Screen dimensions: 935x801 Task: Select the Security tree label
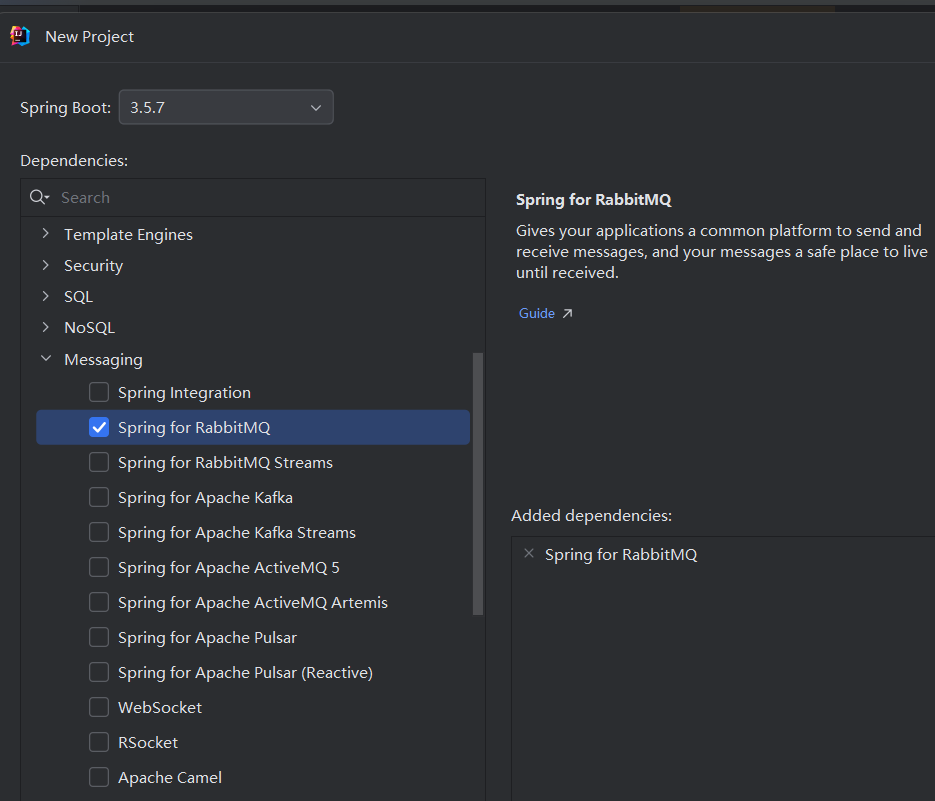94,265
